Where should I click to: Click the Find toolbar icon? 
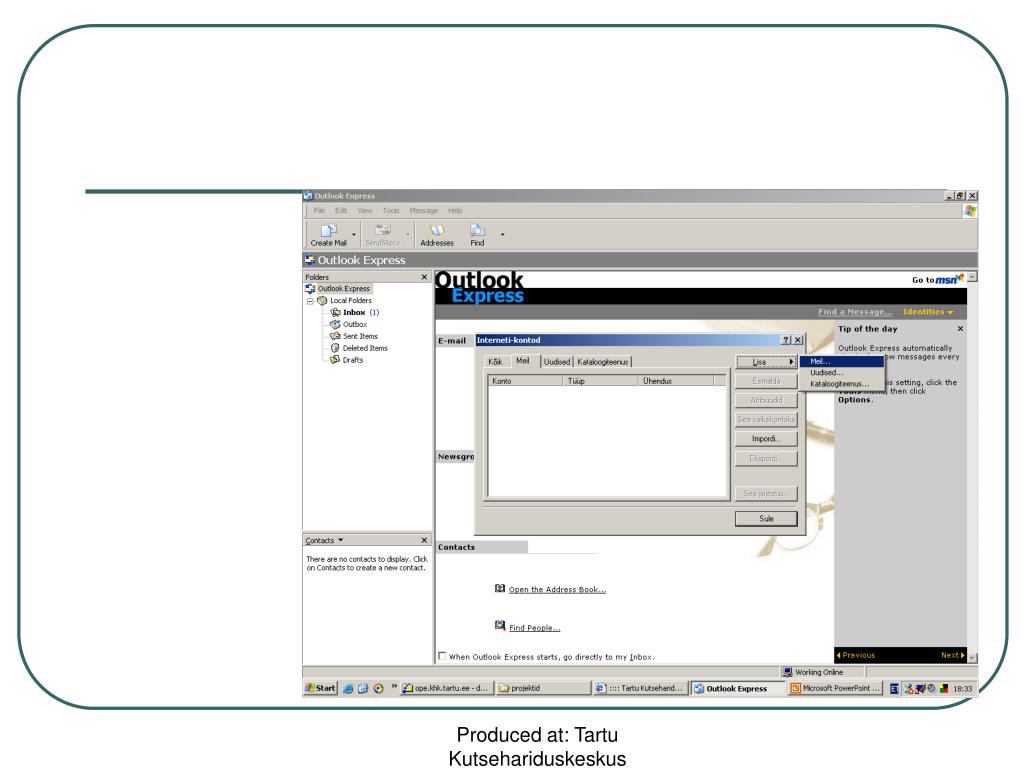(477, 235)
